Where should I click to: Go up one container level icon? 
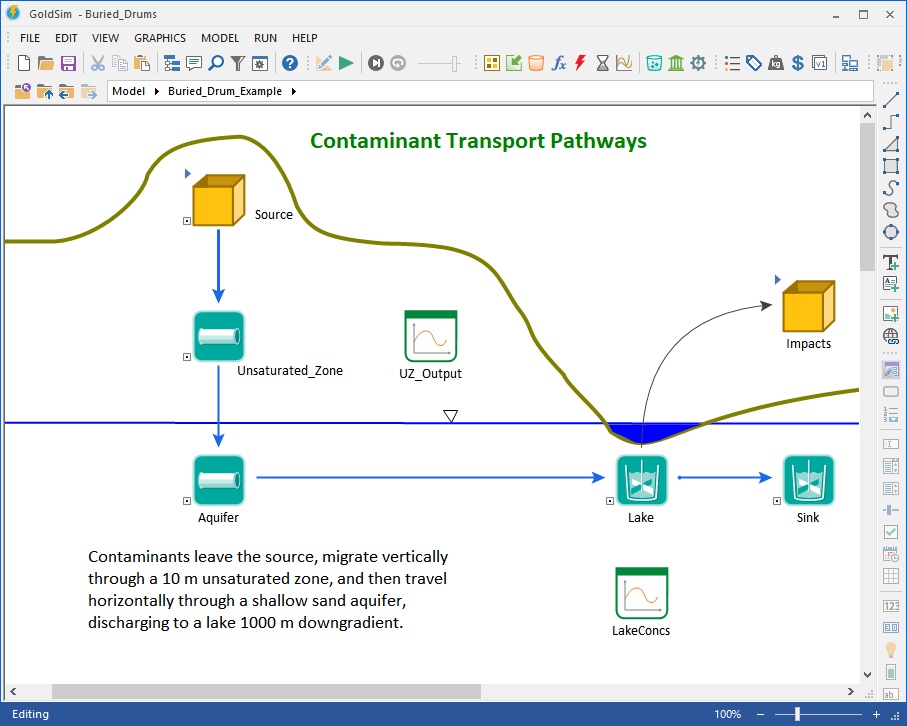(45, 91)
